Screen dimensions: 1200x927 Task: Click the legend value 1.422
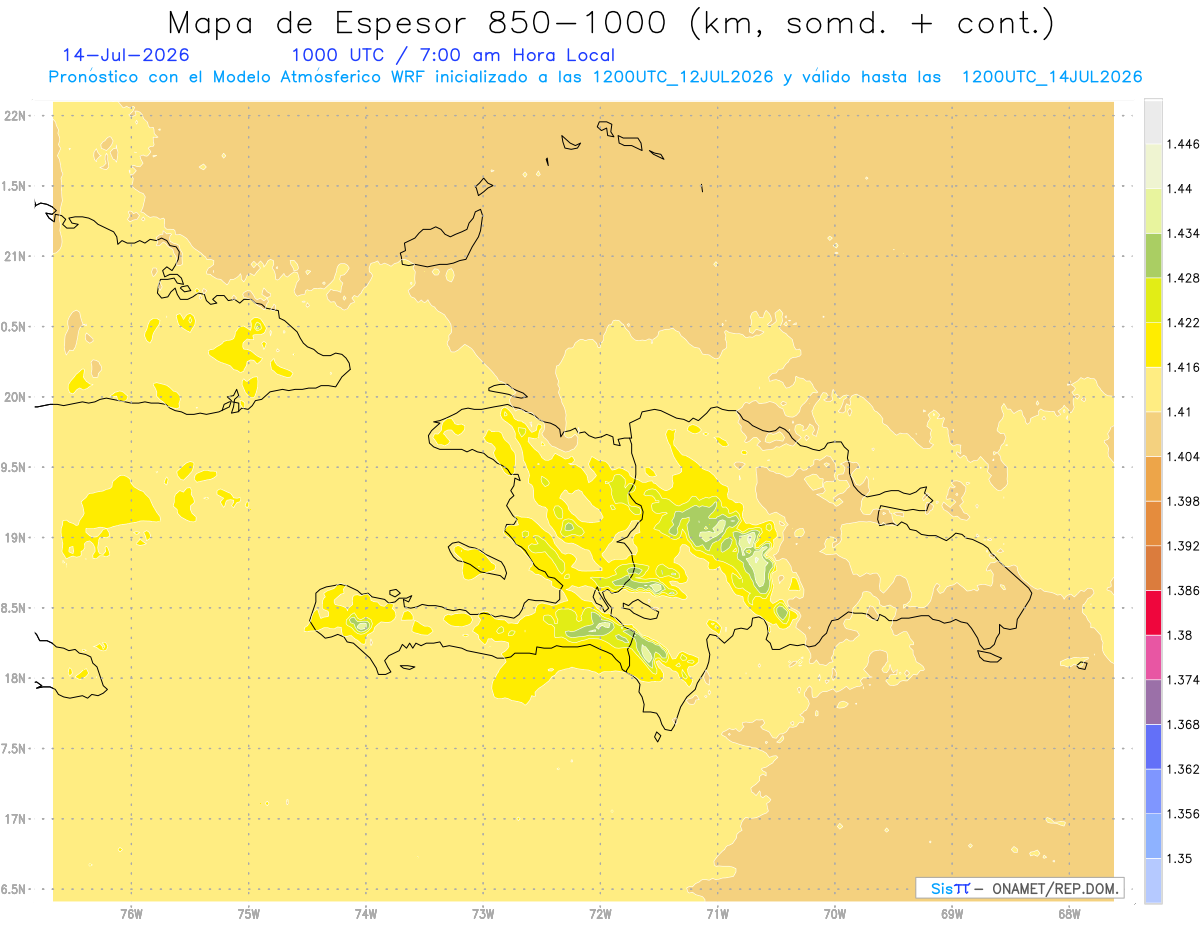pyautogui.click(x=1183, y=322)
